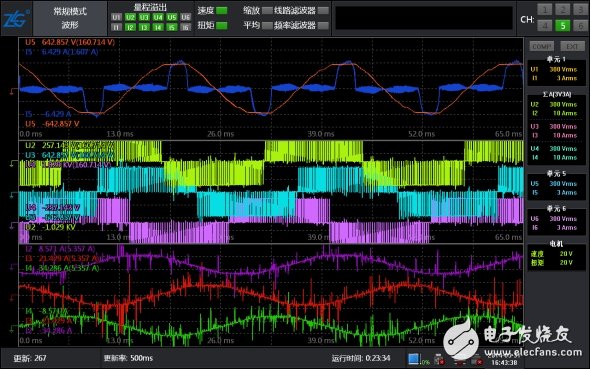591x369 pixels.
Task: Click the empty black message display box
Action: tap(424, 18)
